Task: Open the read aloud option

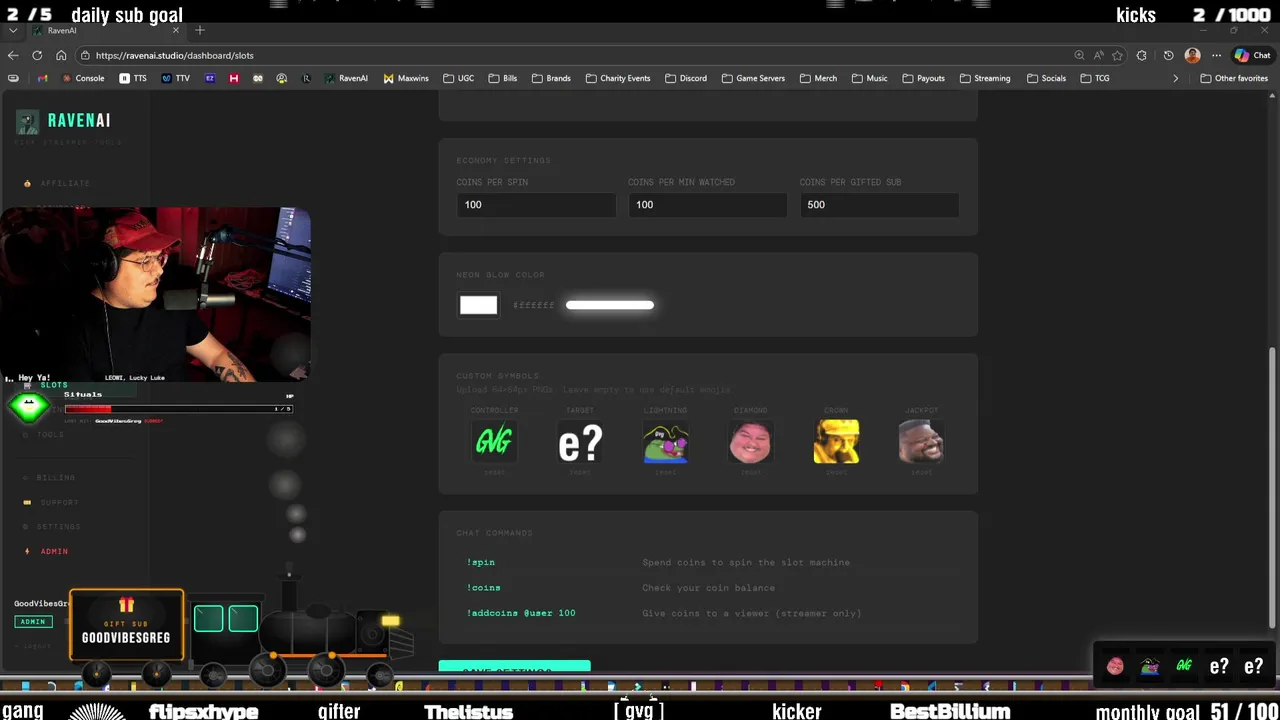Action: 1098,55
